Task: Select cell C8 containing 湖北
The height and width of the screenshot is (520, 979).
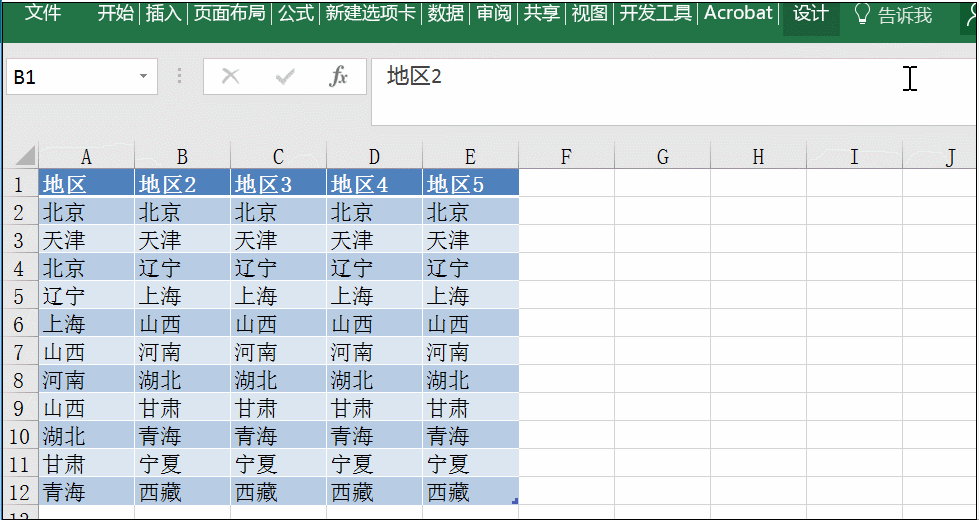Action: tap(278, 380)
